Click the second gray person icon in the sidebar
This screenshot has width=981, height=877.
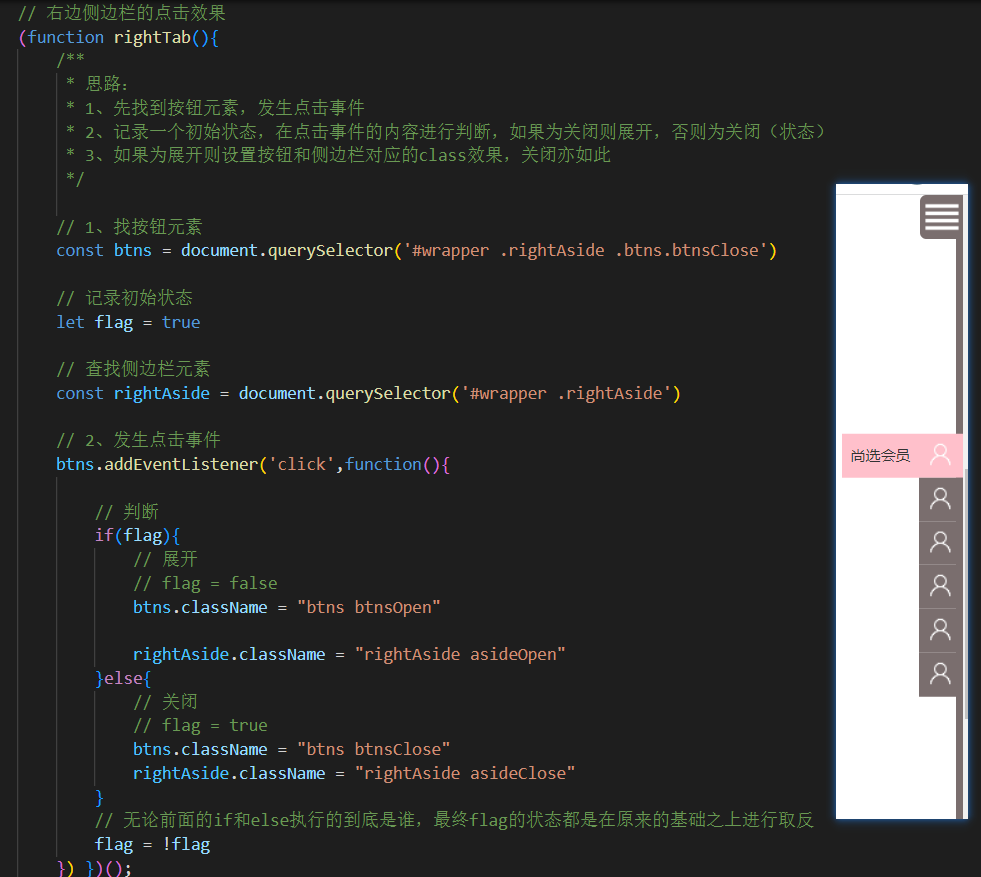(938, 542)
